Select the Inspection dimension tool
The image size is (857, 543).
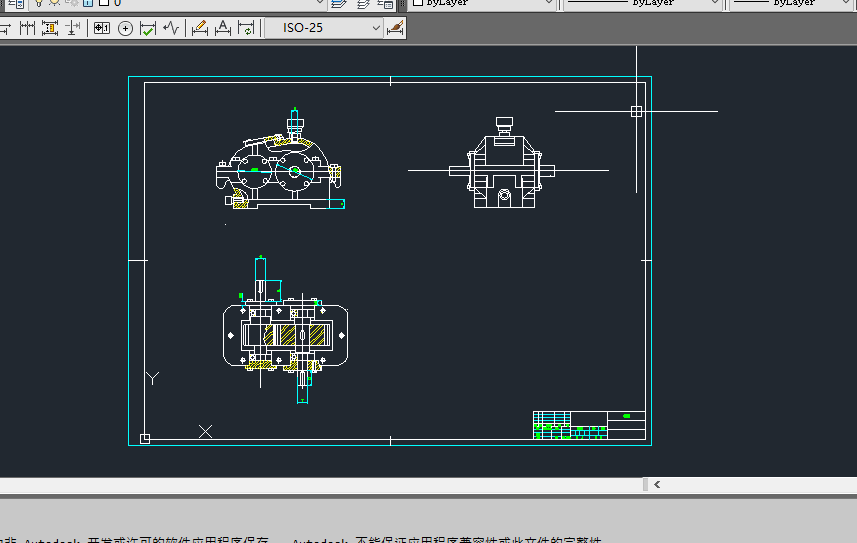(148, 28)
